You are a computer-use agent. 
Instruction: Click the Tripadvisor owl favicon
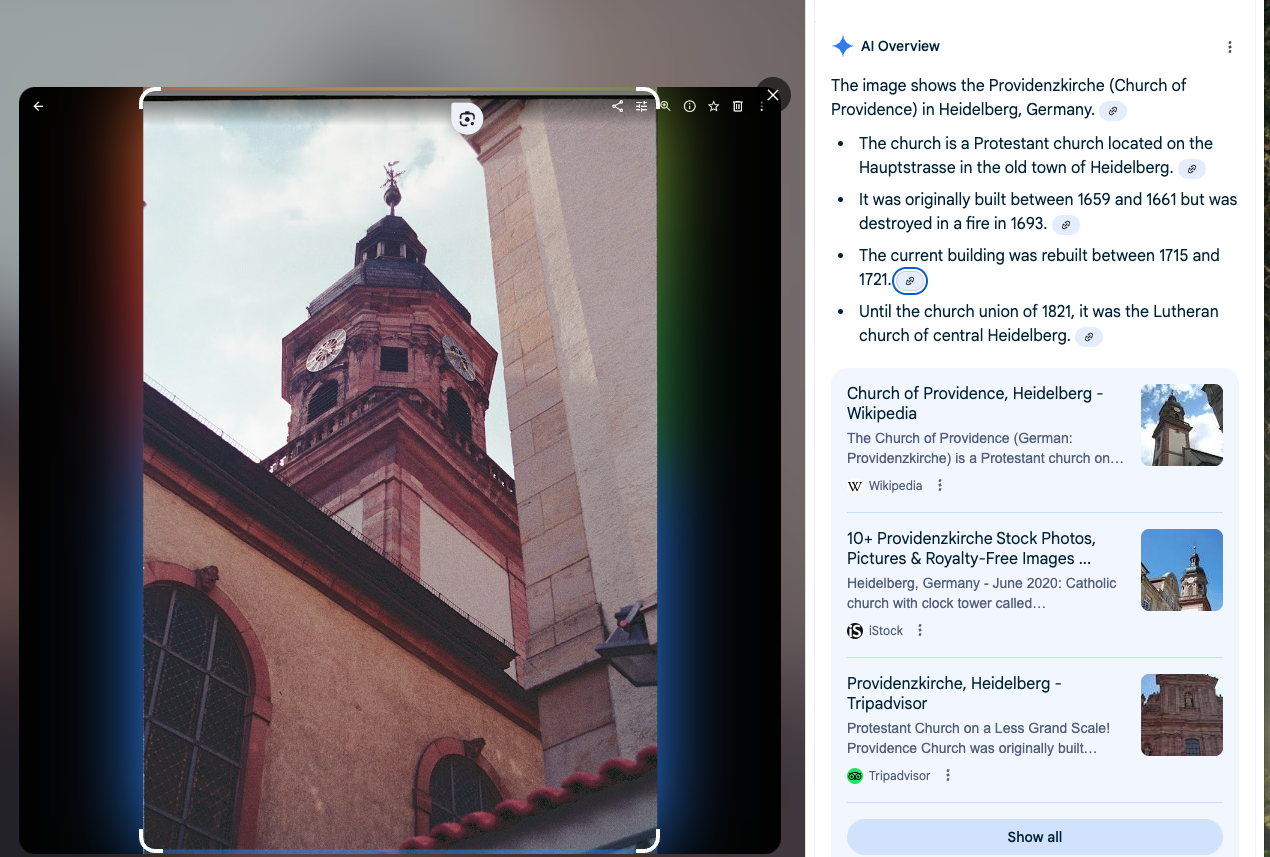click(x=855, y=776)
